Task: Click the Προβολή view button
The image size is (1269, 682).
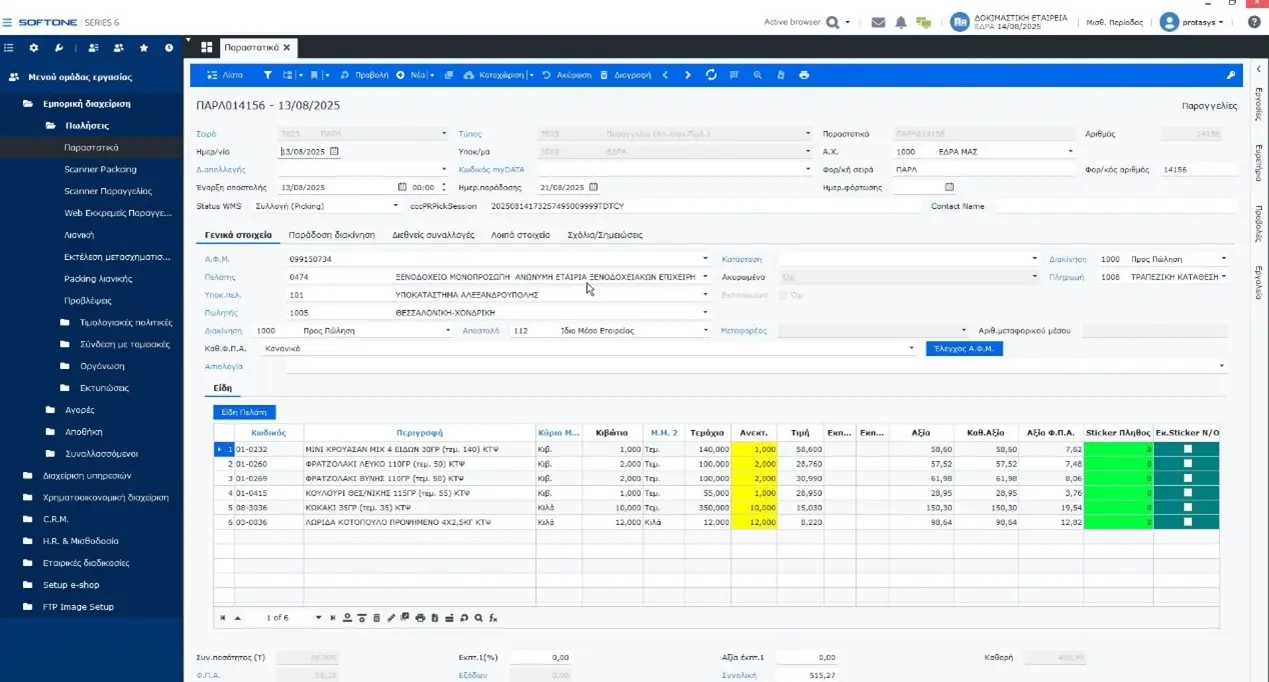Action: [x=364, y=75]
